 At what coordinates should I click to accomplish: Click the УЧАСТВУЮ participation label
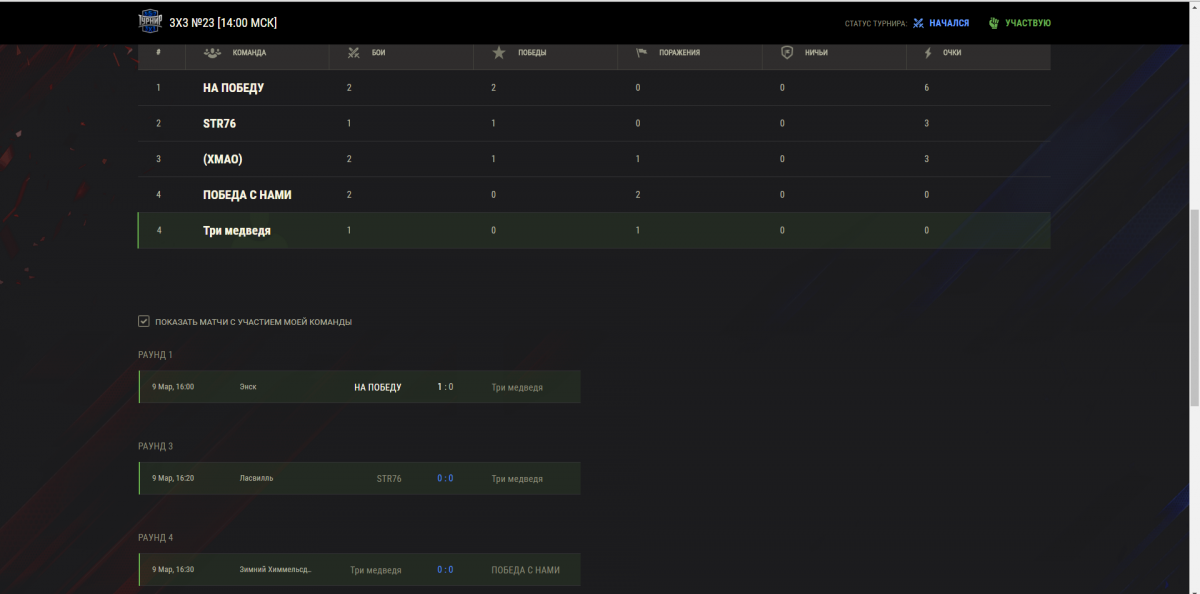coord(1028,23)
